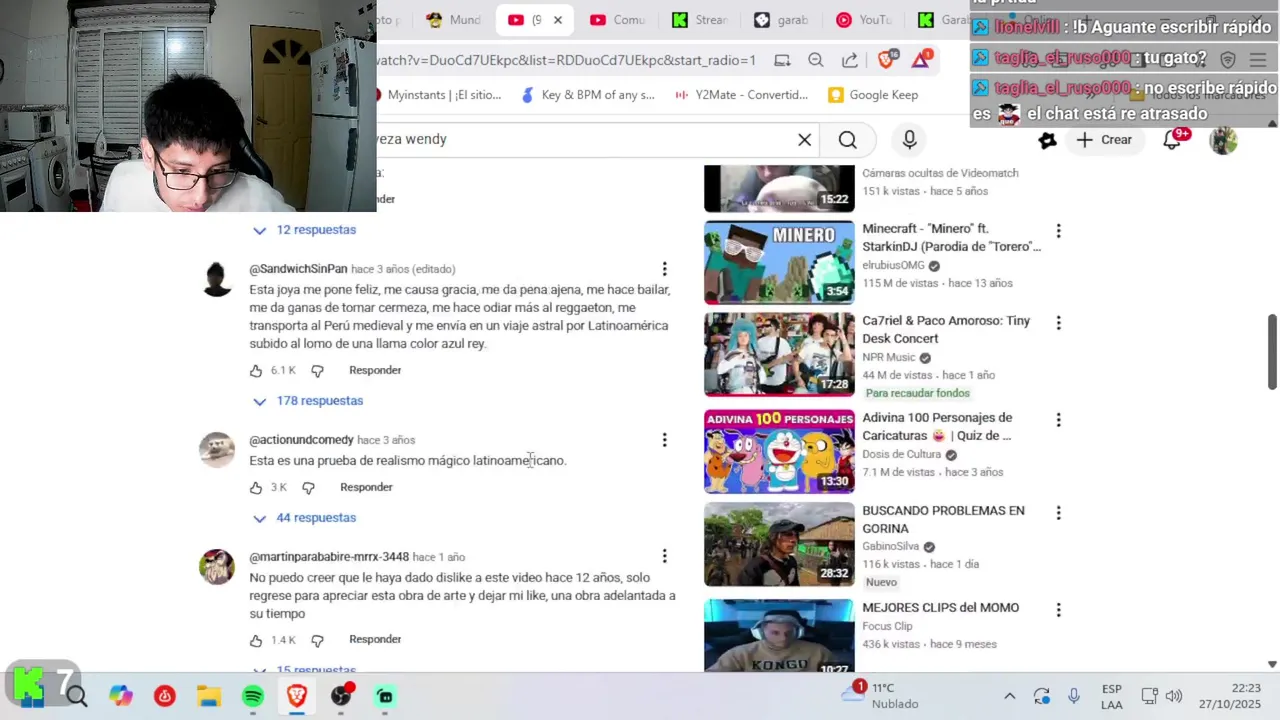Switch to the YouTu music tab

coord(864,20)
